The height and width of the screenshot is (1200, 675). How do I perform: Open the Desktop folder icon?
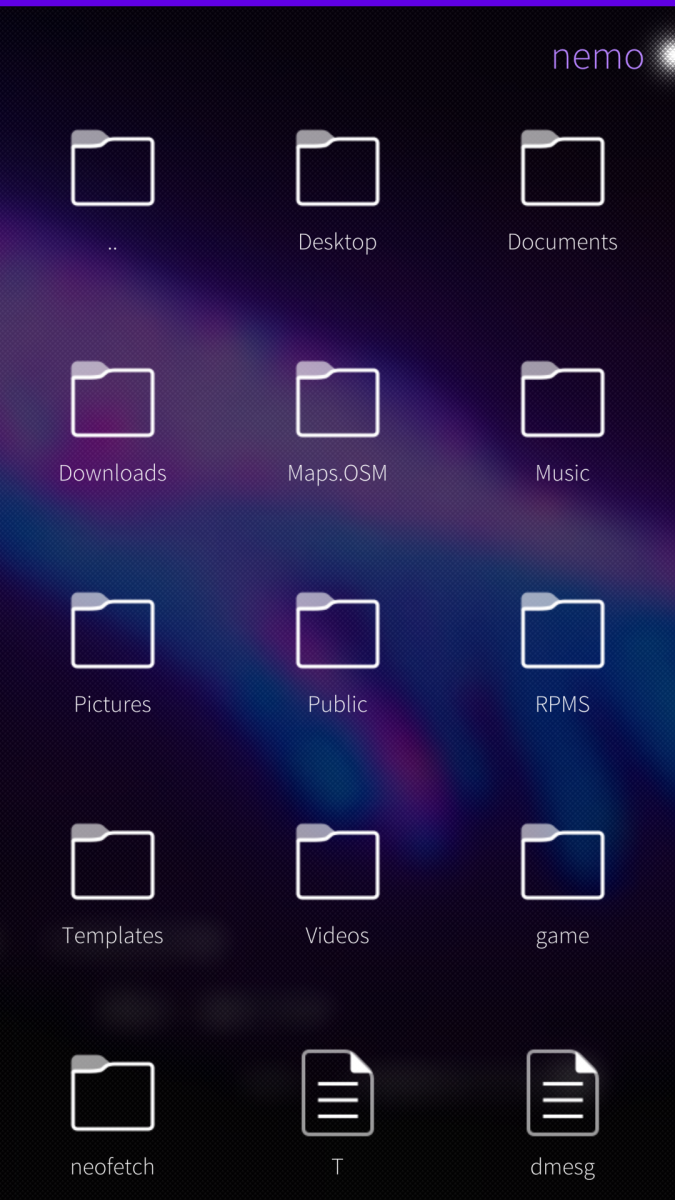(337, 169)
